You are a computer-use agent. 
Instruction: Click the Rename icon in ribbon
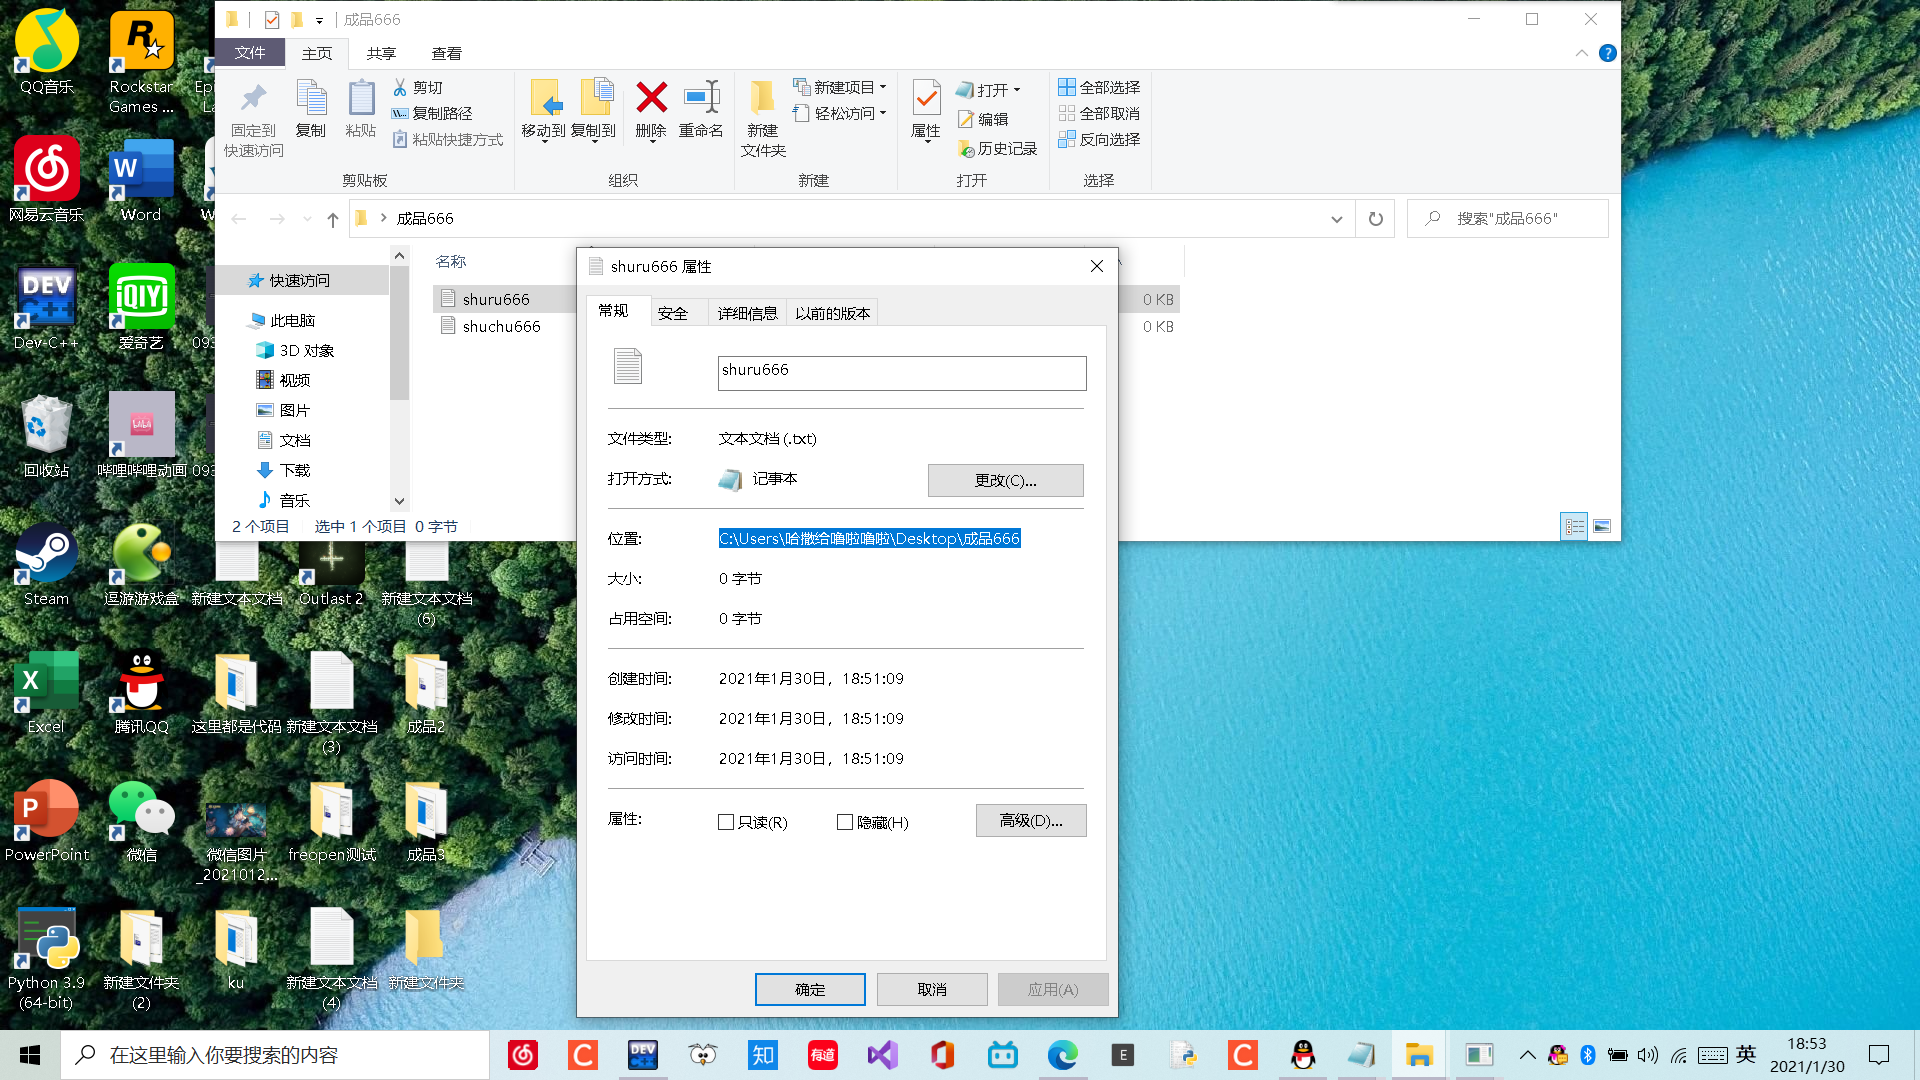tap(701, 99)
